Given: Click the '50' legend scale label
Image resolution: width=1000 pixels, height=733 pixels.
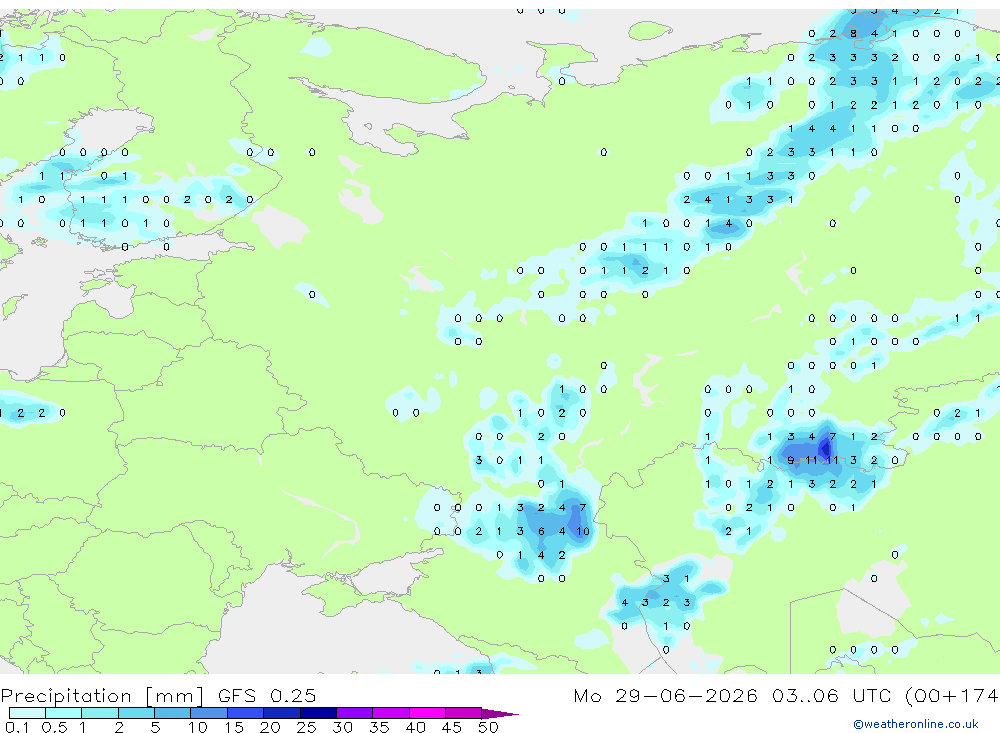Looking at the screenshot, I should (x=489, y=727).
